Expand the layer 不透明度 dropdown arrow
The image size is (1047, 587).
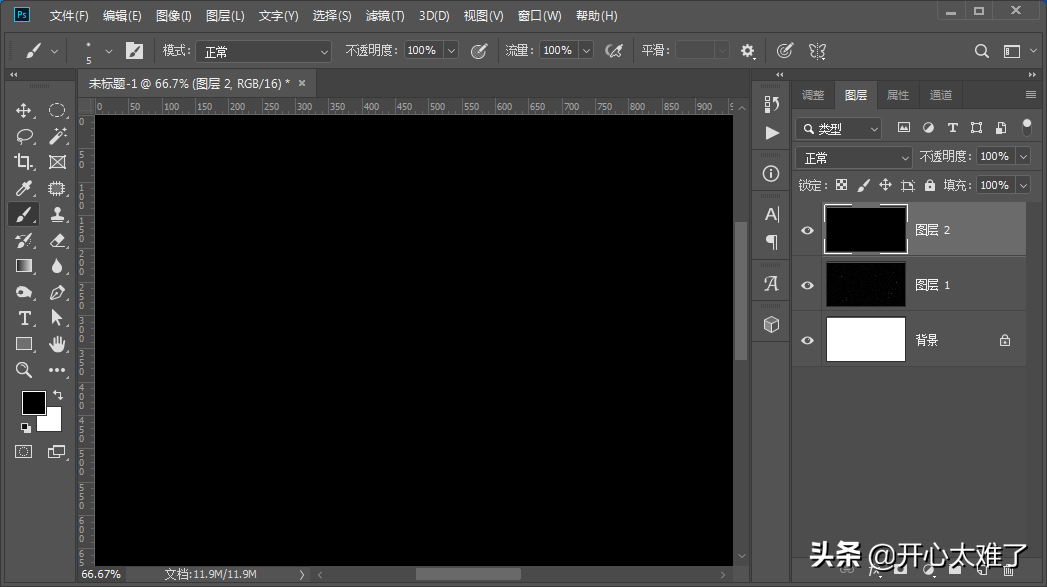(1022, 156)
